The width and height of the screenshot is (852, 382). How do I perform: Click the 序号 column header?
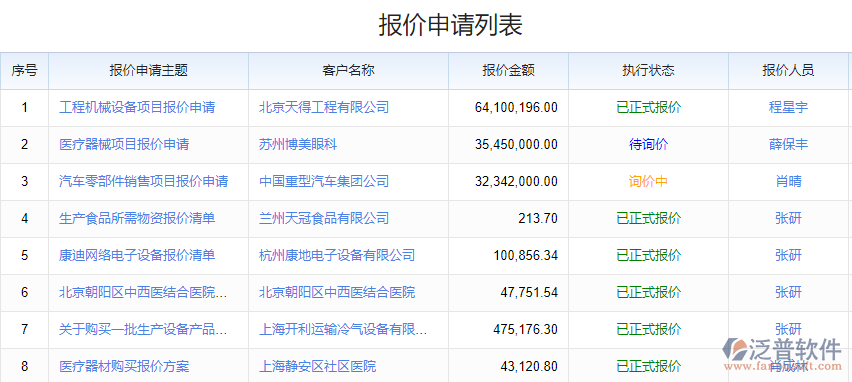24,71
